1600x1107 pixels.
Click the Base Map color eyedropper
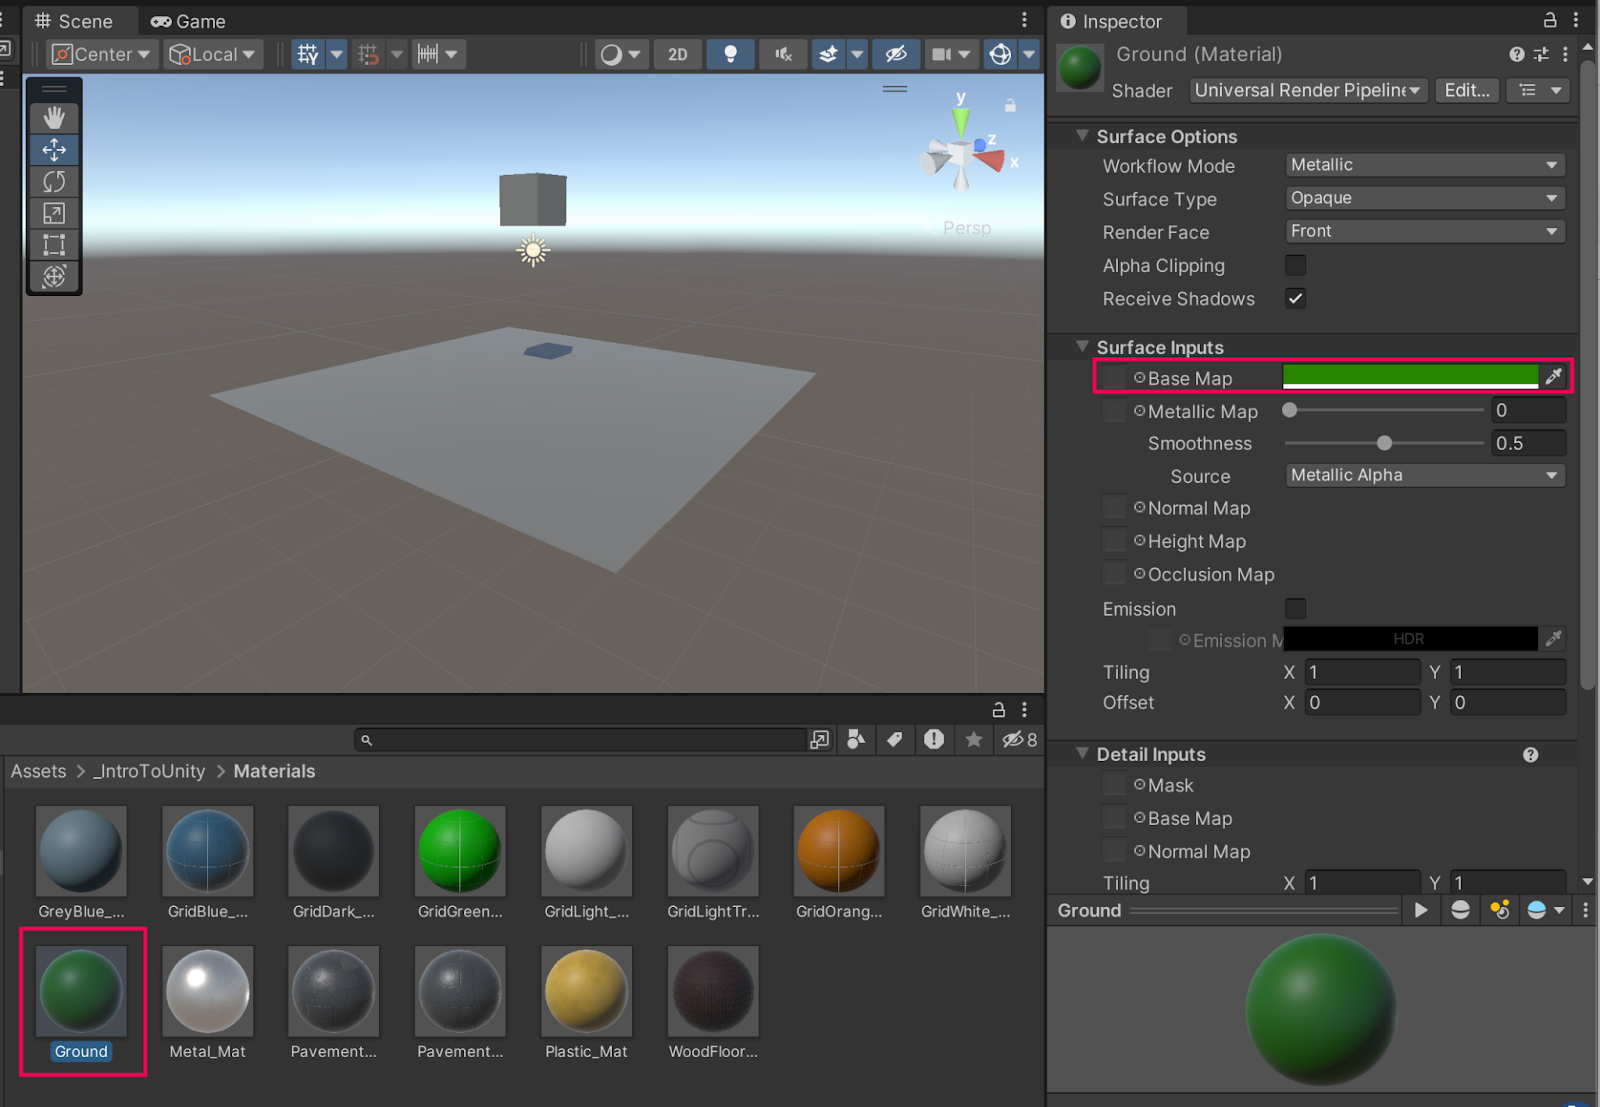[x=1553, y=377]
